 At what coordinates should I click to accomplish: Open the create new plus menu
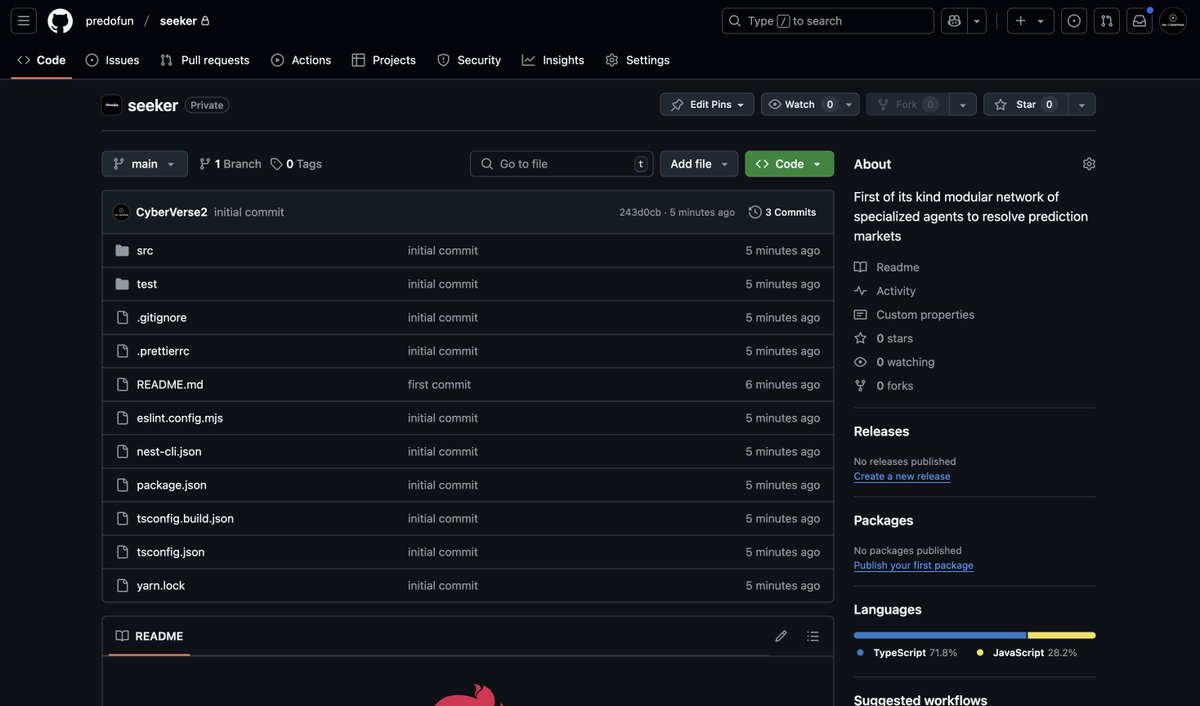point(1030,21)
